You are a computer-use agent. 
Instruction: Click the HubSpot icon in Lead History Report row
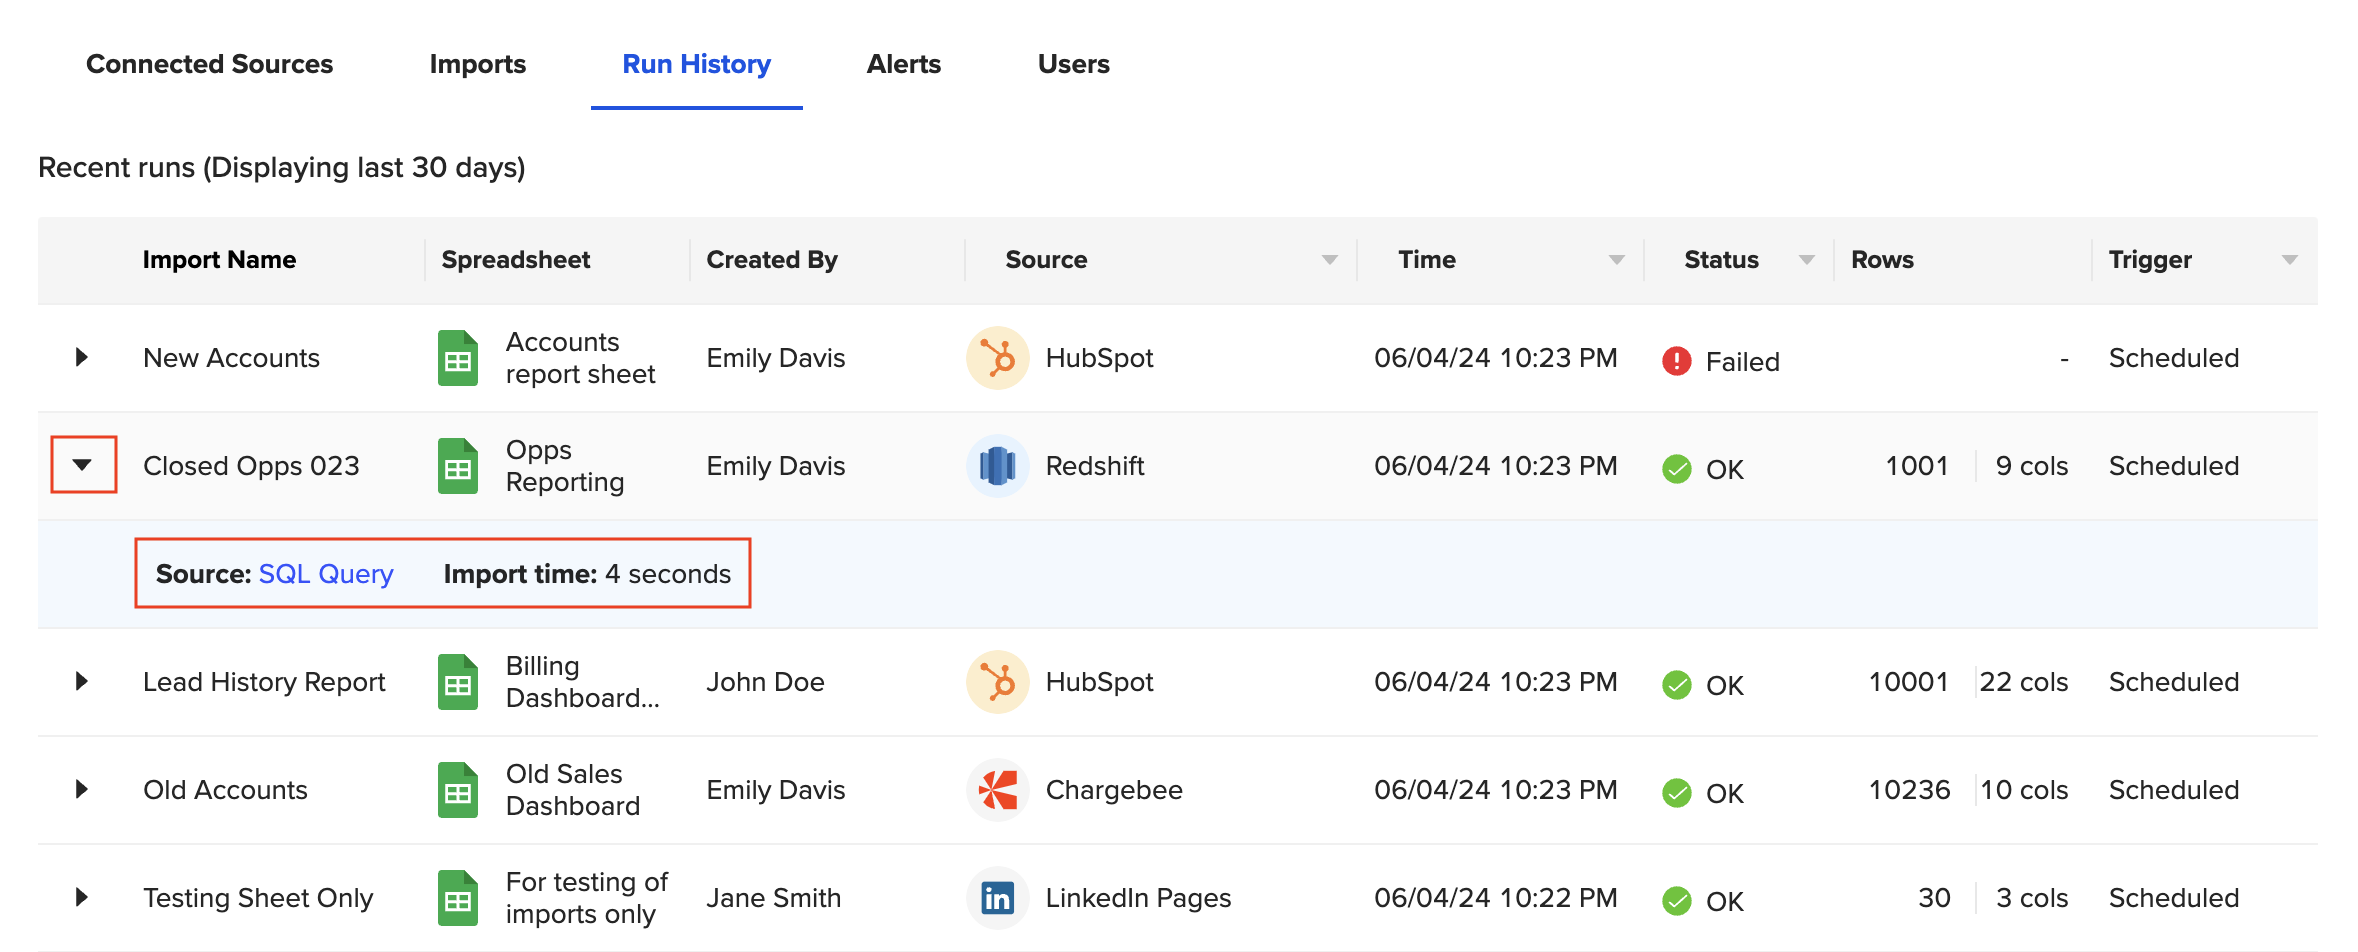997,682
